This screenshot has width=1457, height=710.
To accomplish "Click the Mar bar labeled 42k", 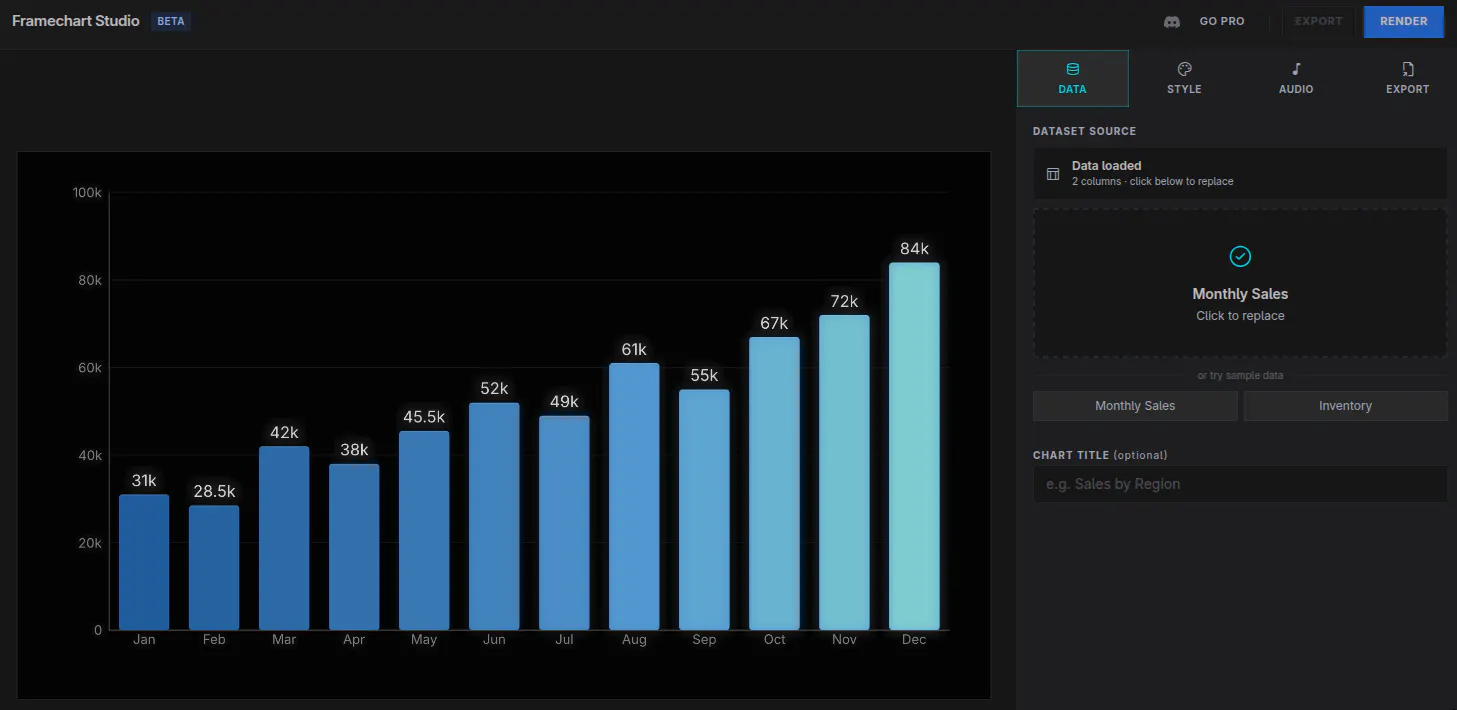I will (284, 538).
